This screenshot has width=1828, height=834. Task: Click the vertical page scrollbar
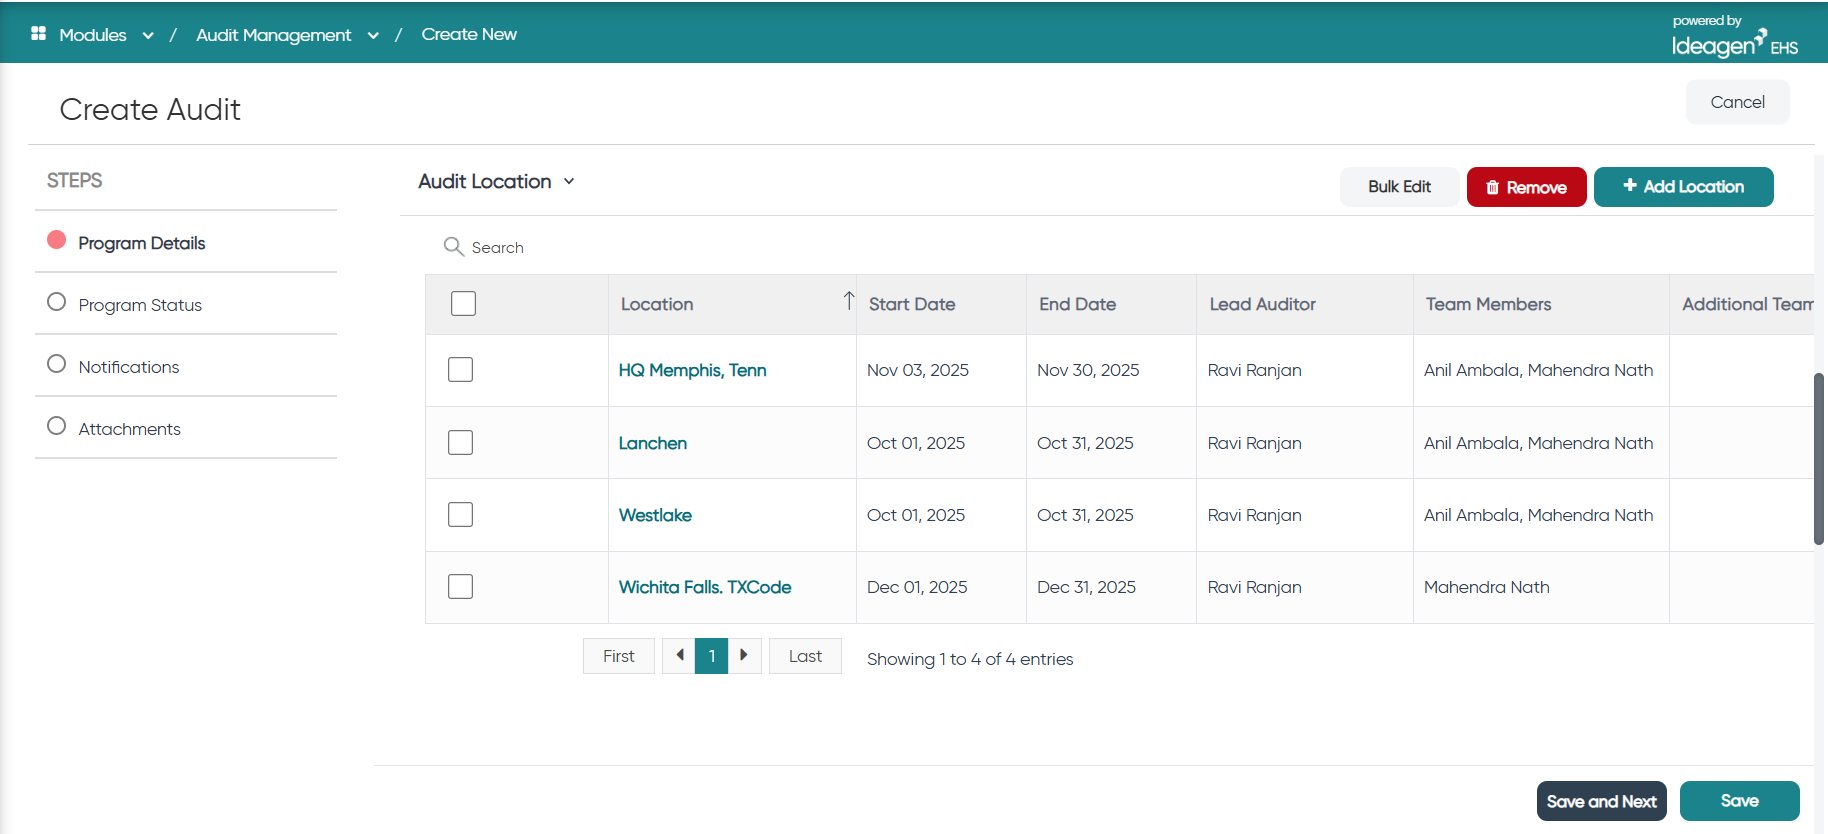pyautogui.click(x=1819, y=459)
